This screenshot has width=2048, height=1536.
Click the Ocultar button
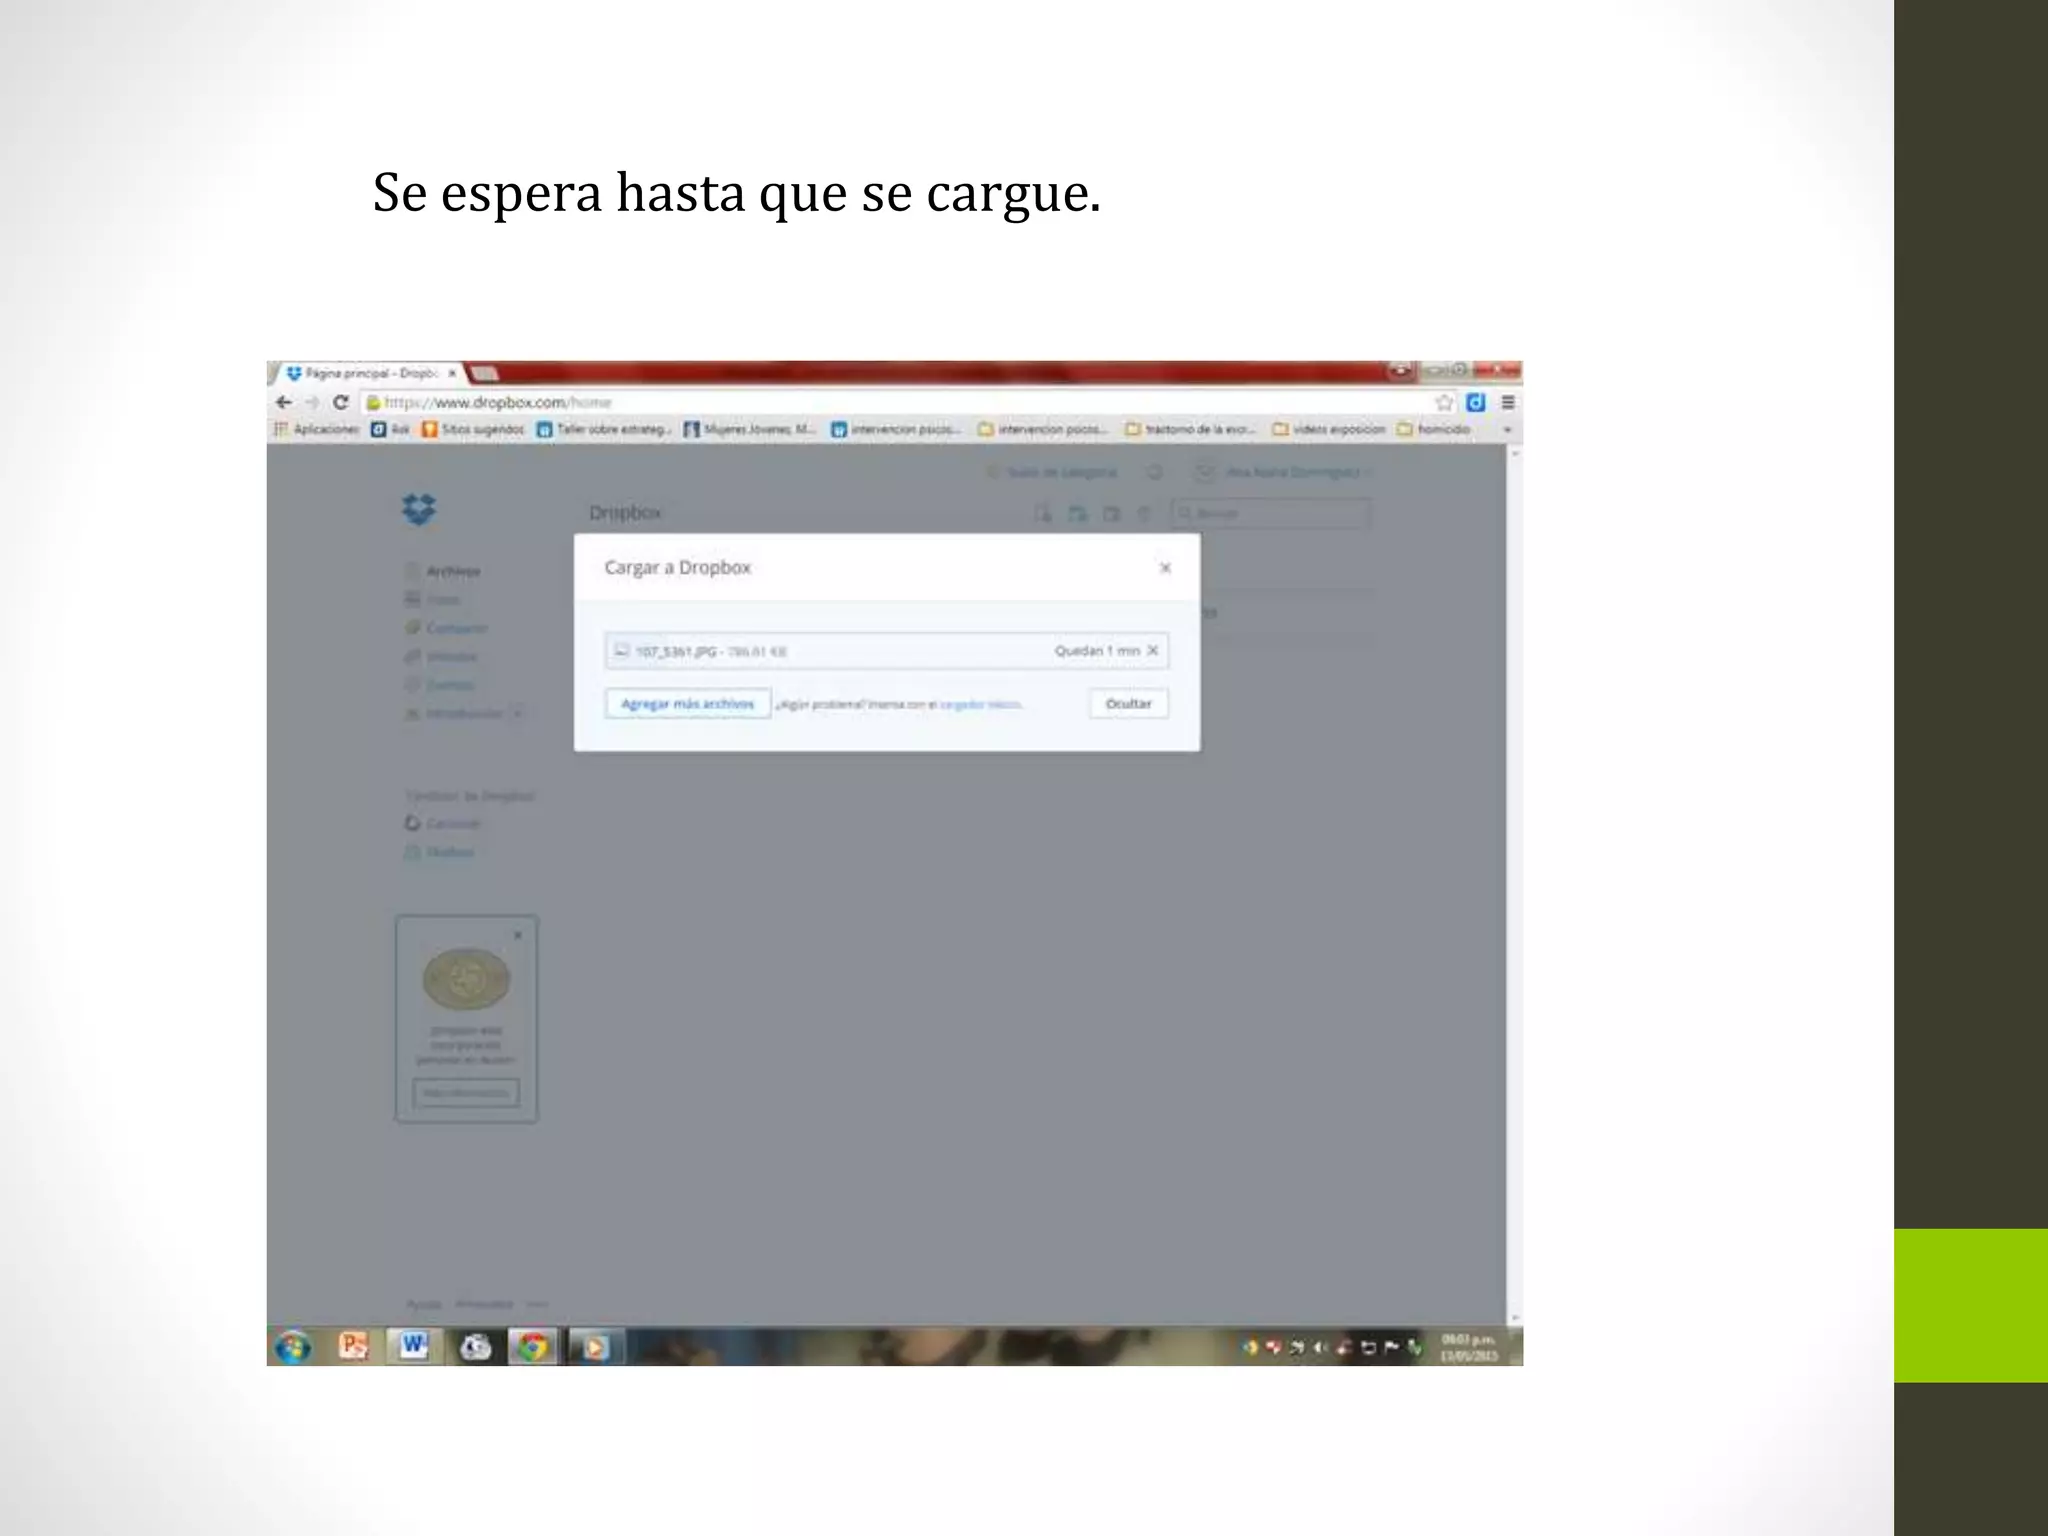click(1128, 704)
